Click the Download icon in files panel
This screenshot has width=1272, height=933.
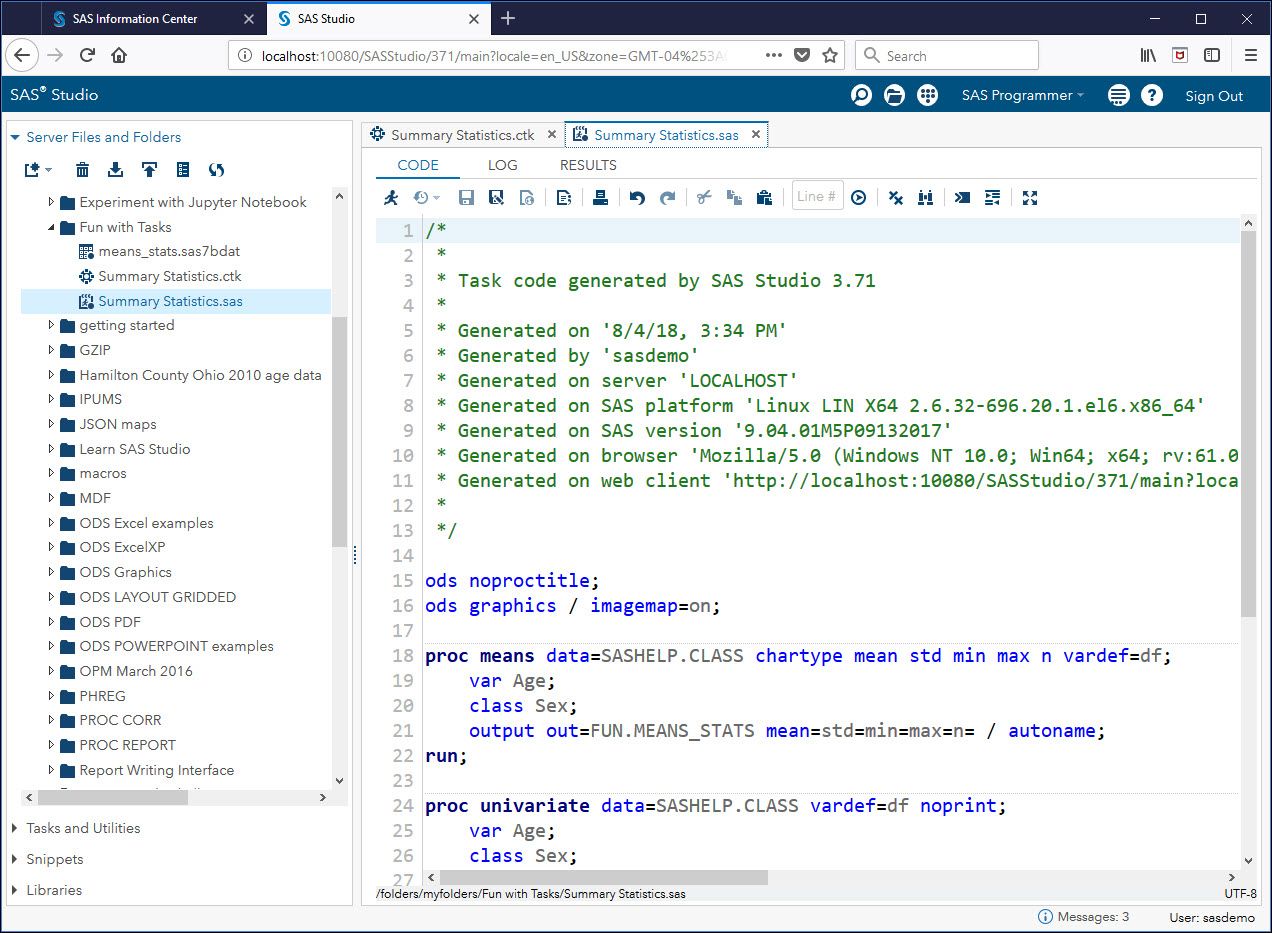(x=115, y=170)
